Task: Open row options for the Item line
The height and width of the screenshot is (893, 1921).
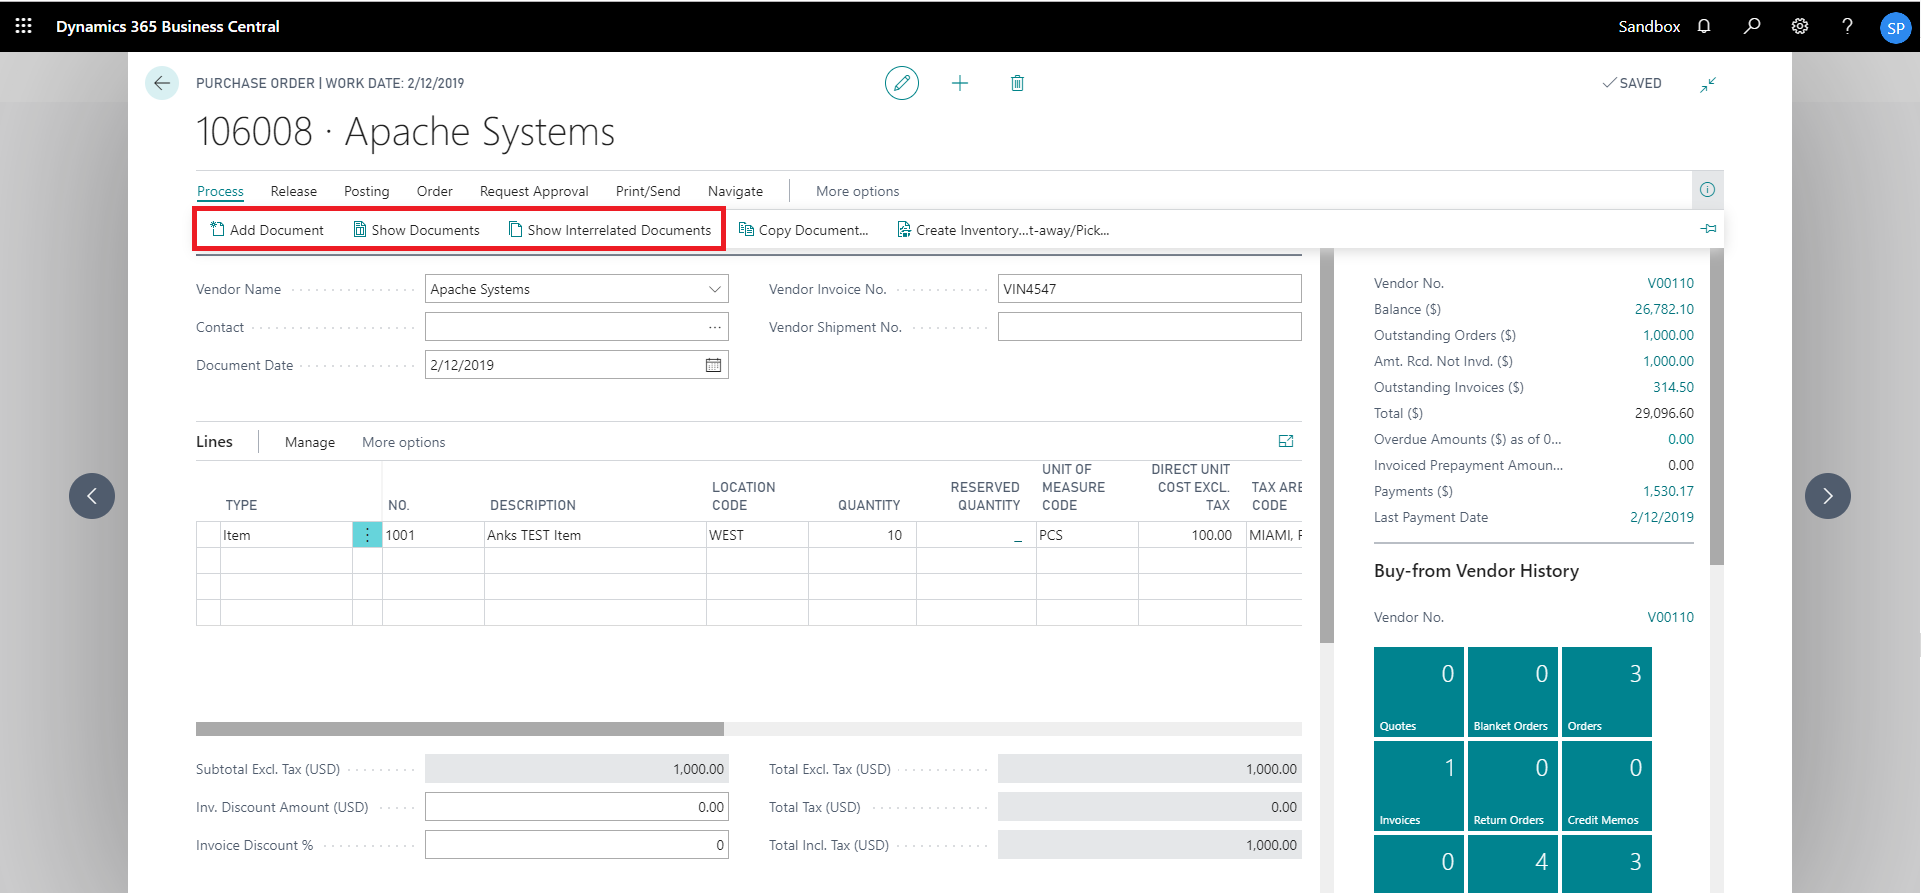Action: coord(367,535)
